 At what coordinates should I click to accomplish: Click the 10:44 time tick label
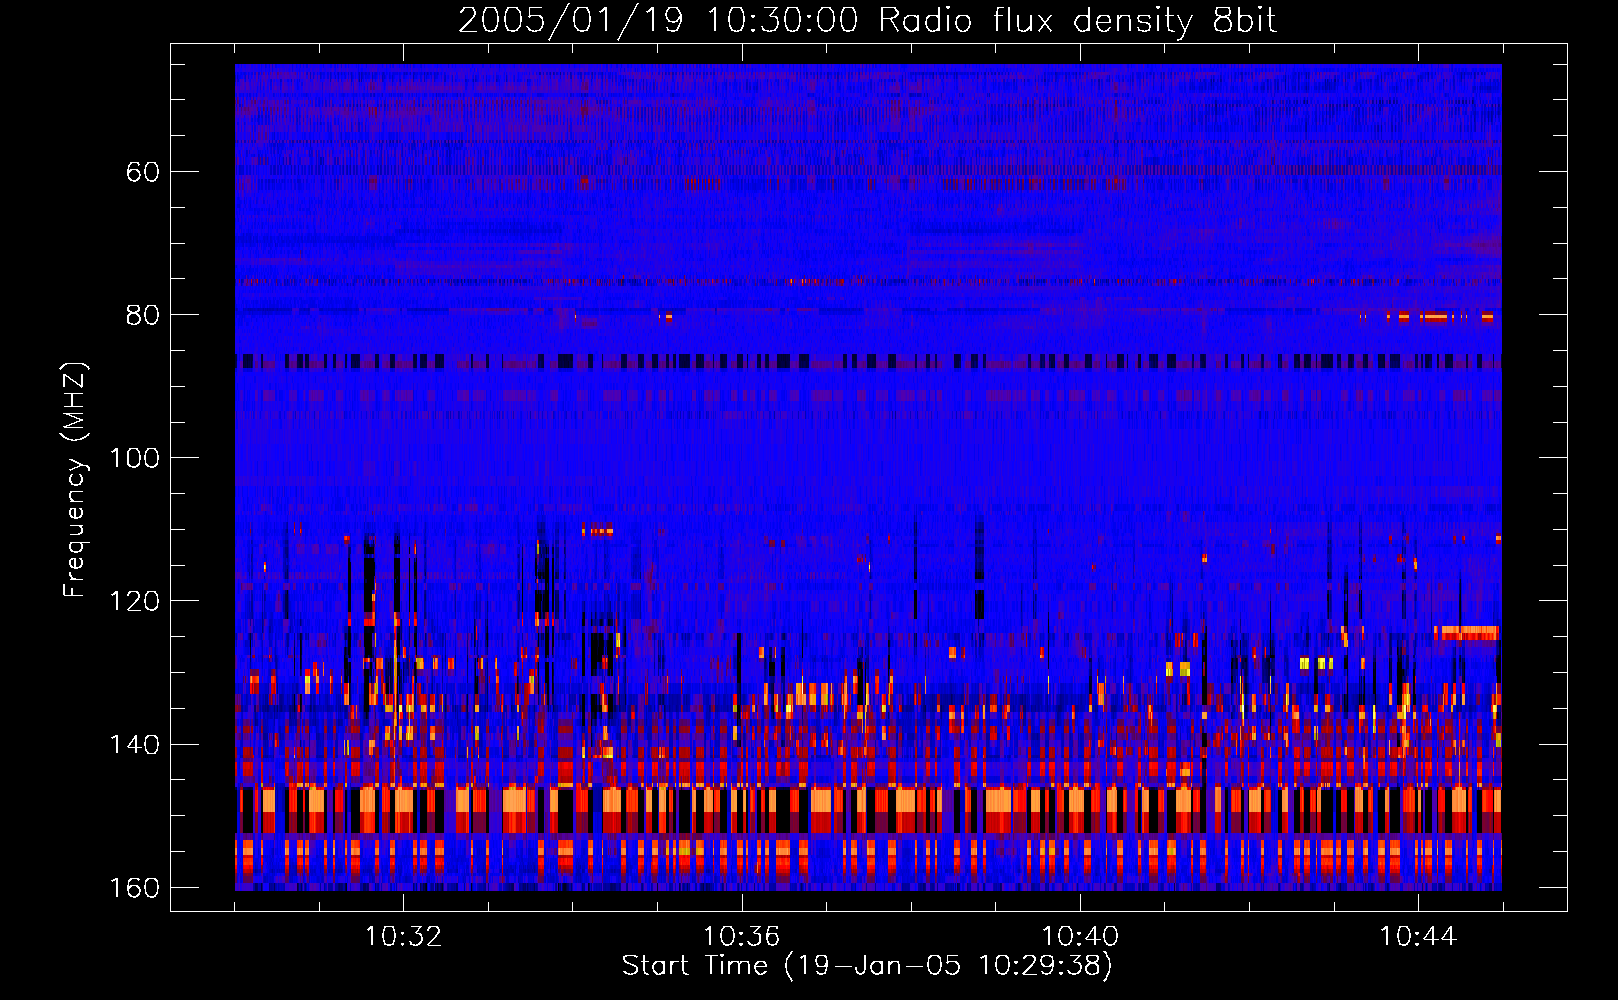[1418, 937]
